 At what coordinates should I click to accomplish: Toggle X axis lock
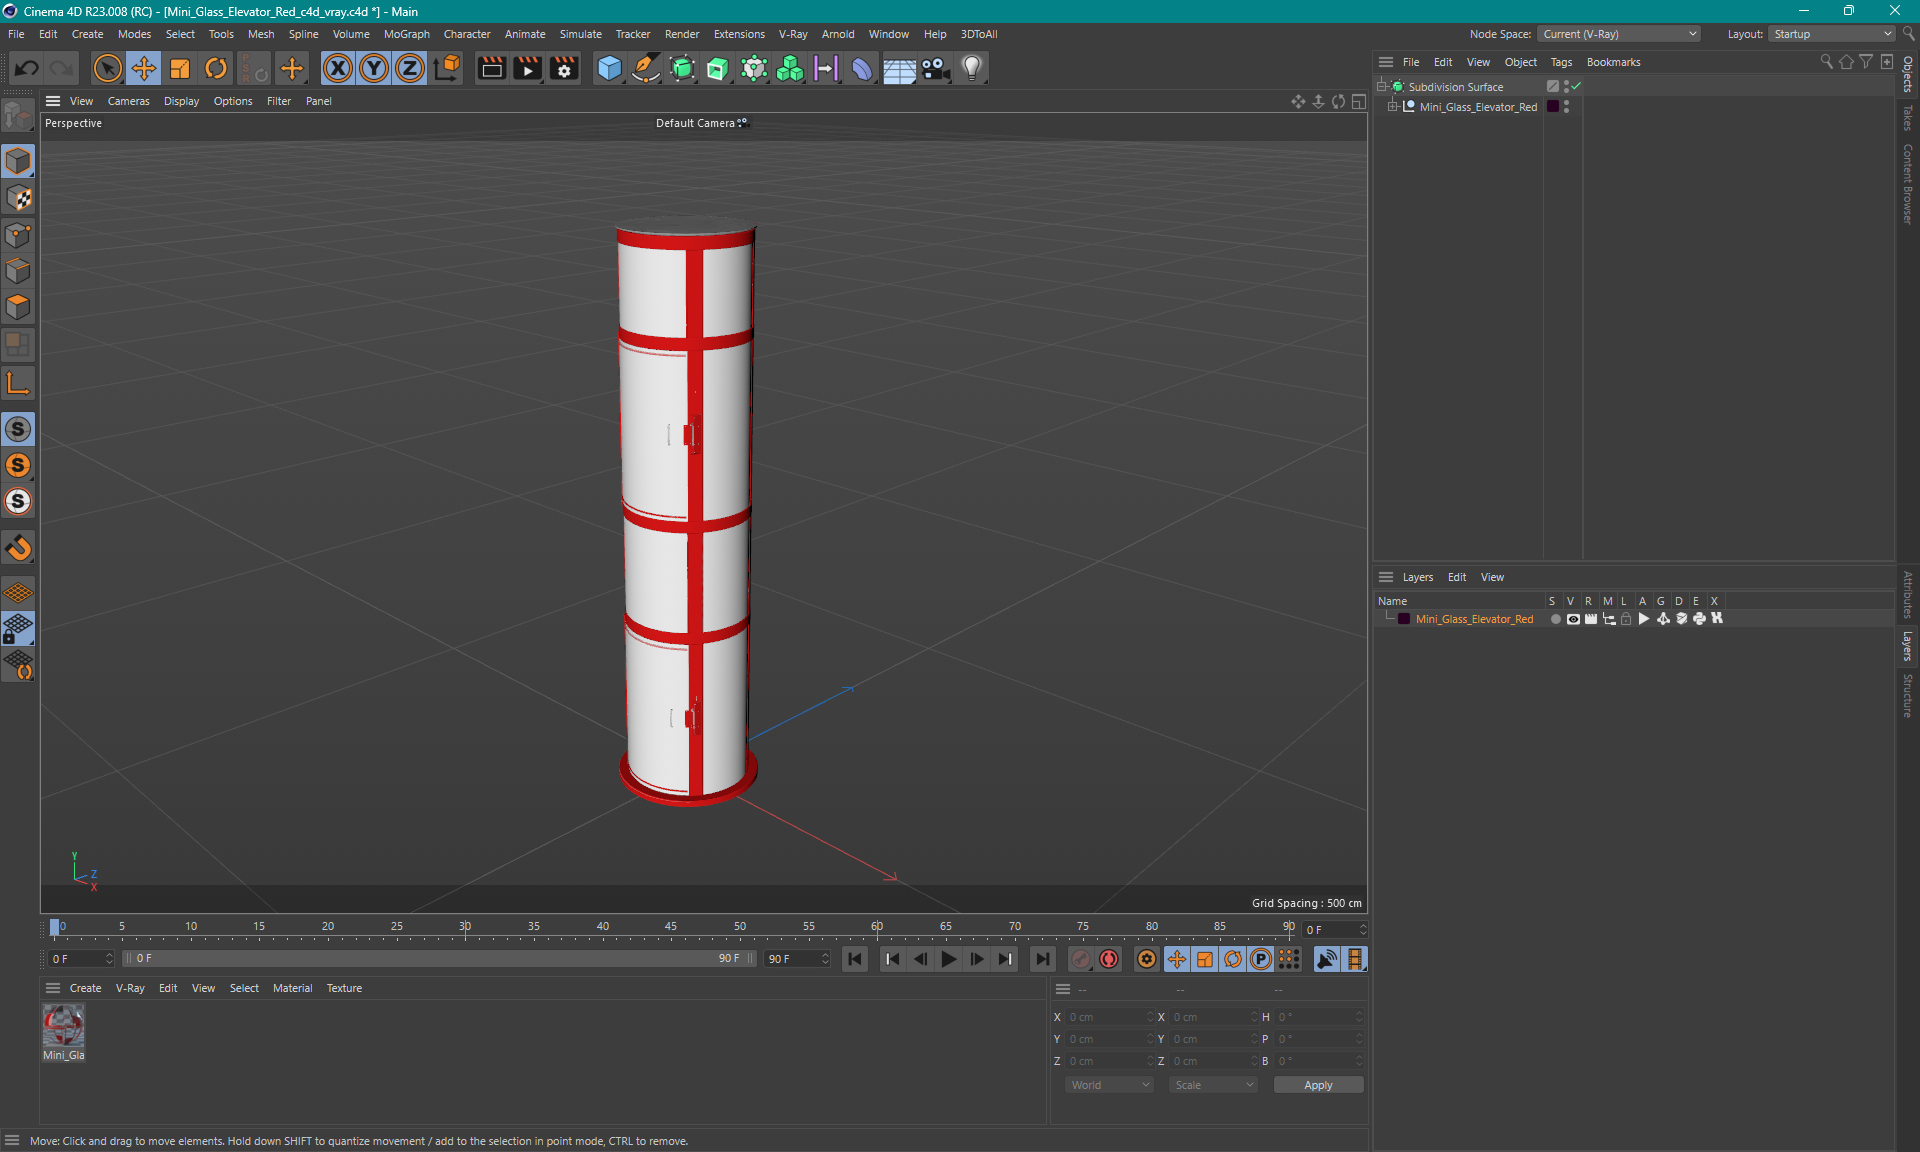pos(338,68)
